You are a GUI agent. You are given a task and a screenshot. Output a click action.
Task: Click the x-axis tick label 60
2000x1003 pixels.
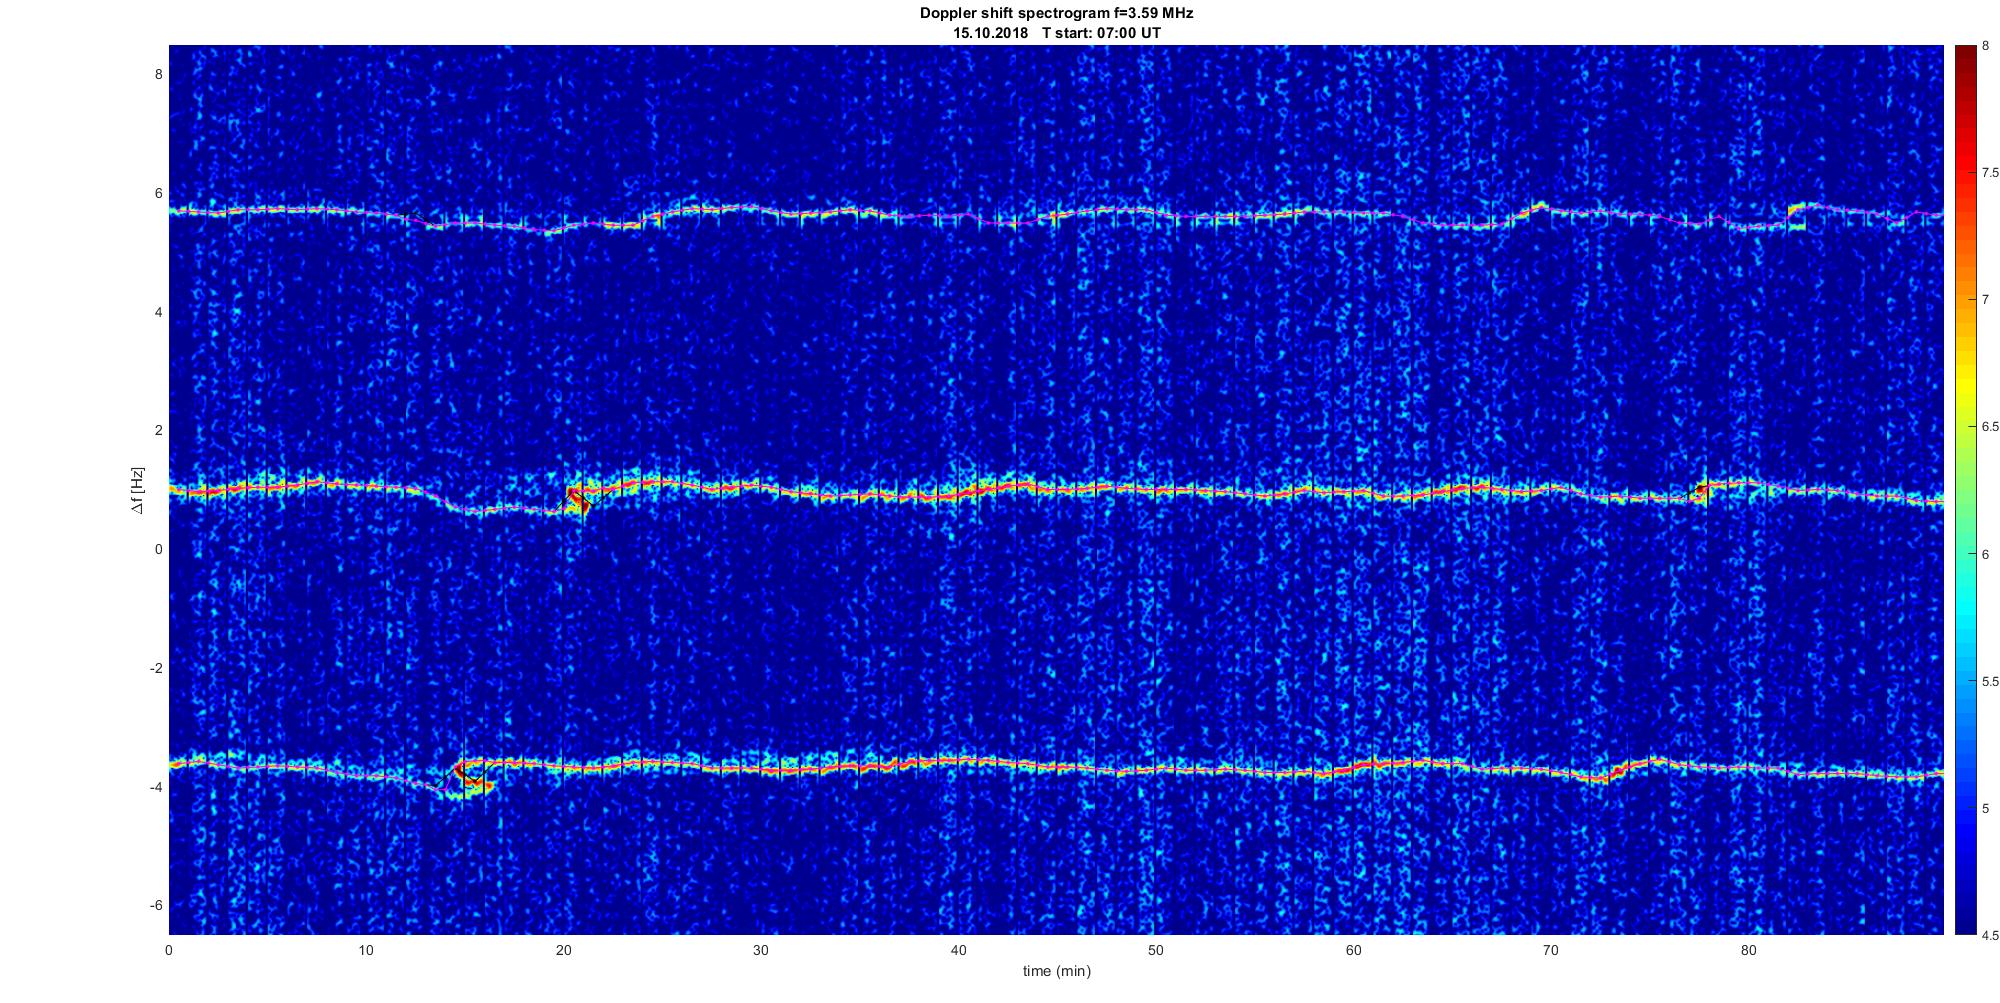click(x=1353, y=950)
